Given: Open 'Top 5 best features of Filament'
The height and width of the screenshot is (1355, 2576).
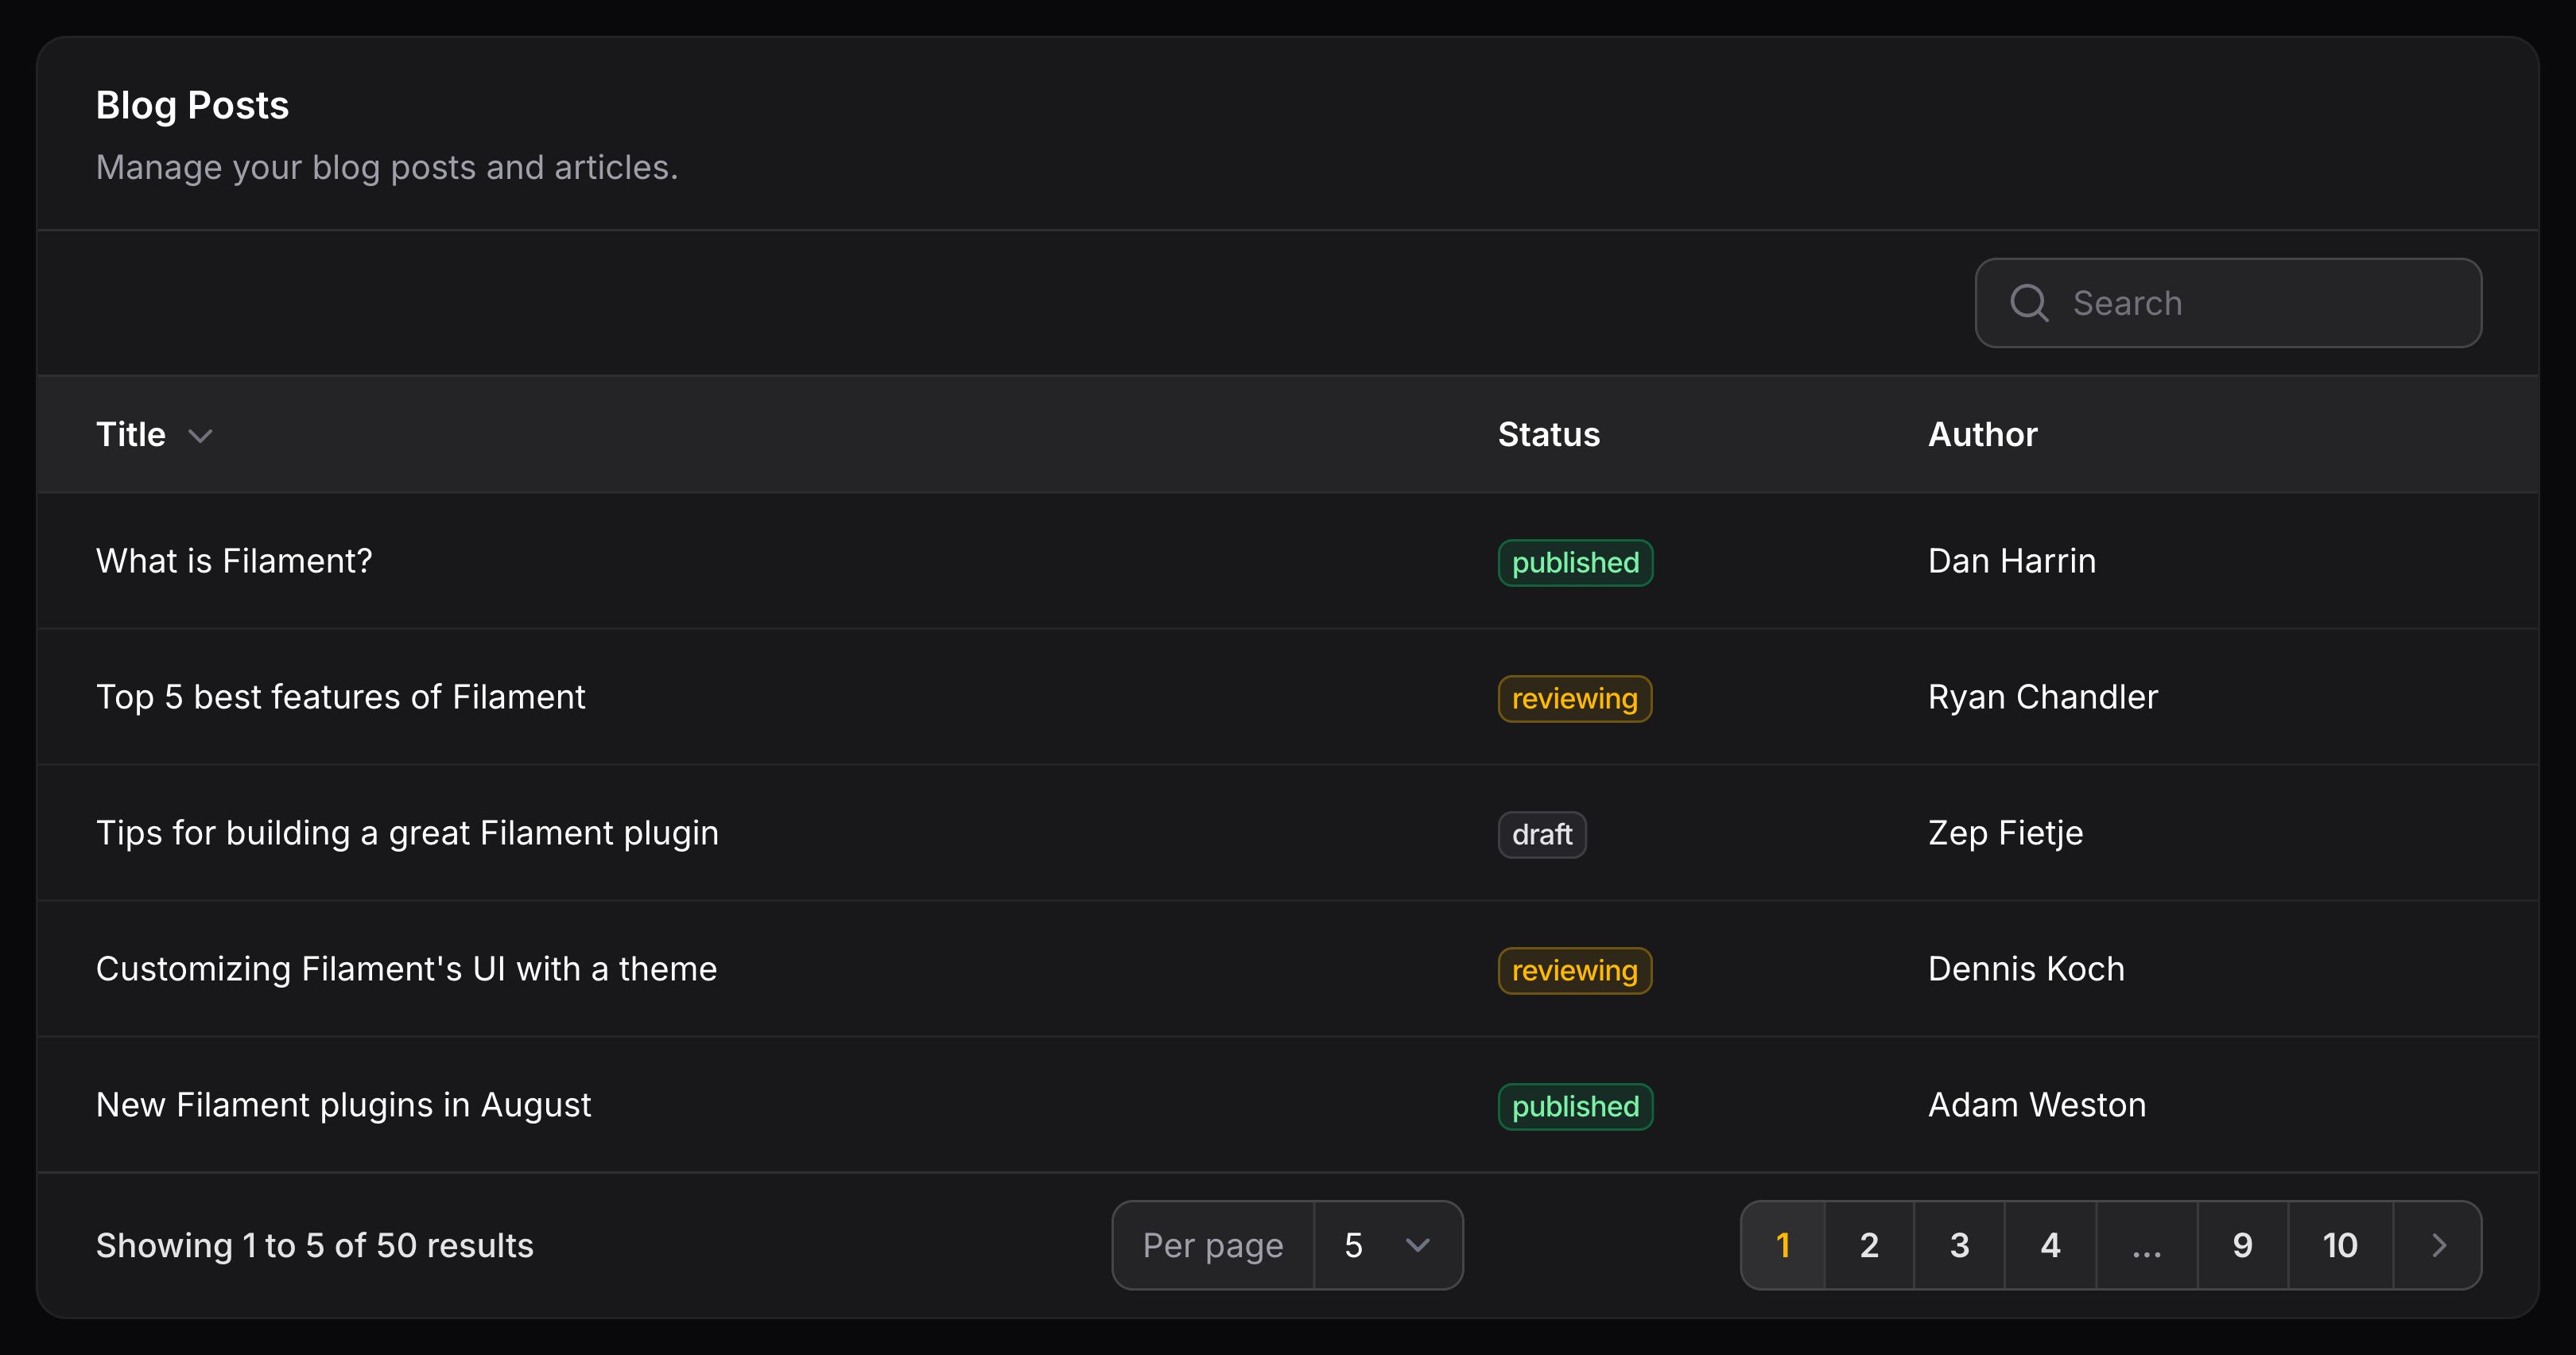Looking at the screenshot, I should coord(340,697).
